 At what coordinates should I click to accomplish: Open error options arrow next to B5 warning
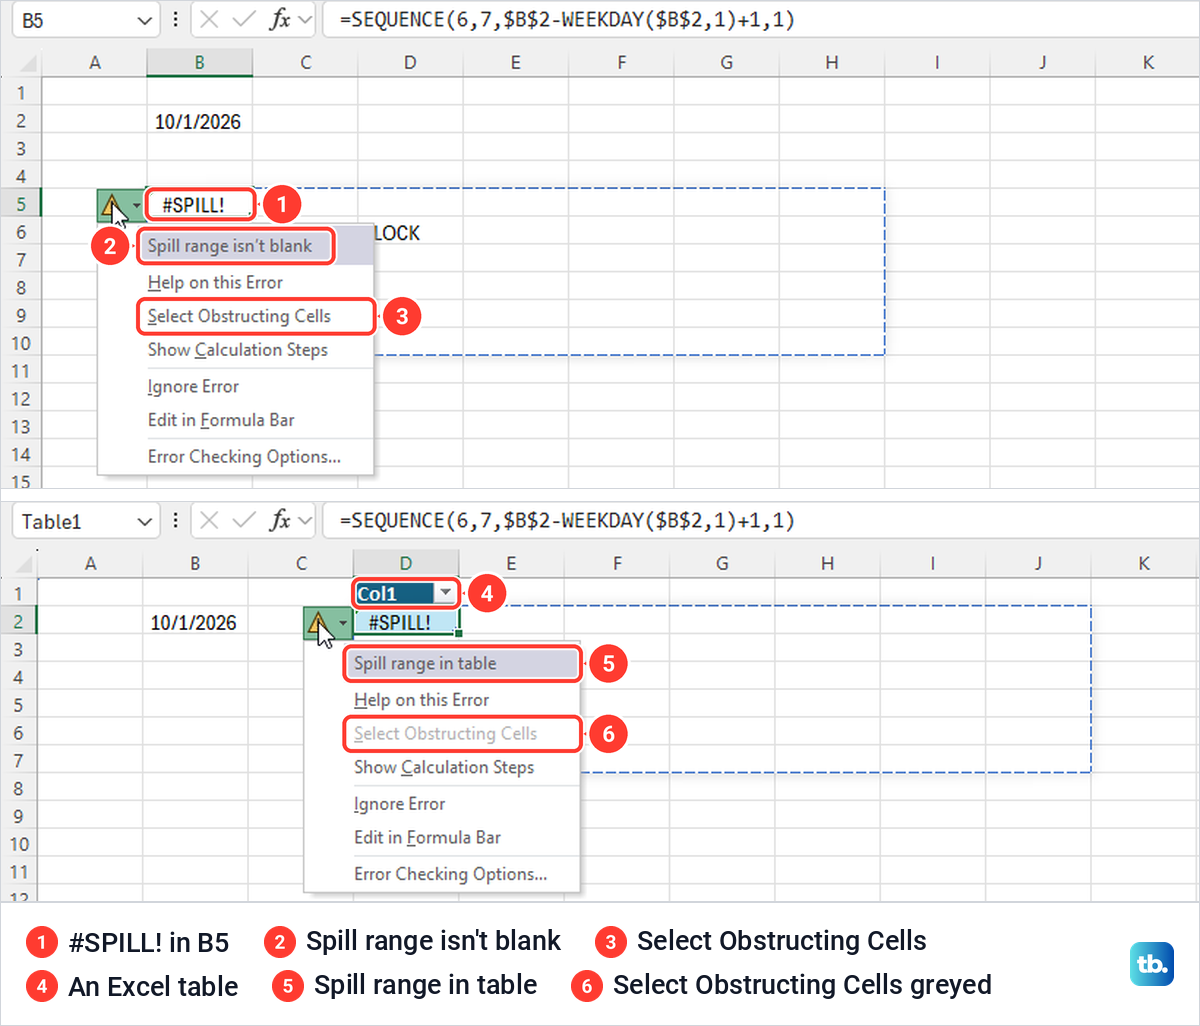point(136,207)
